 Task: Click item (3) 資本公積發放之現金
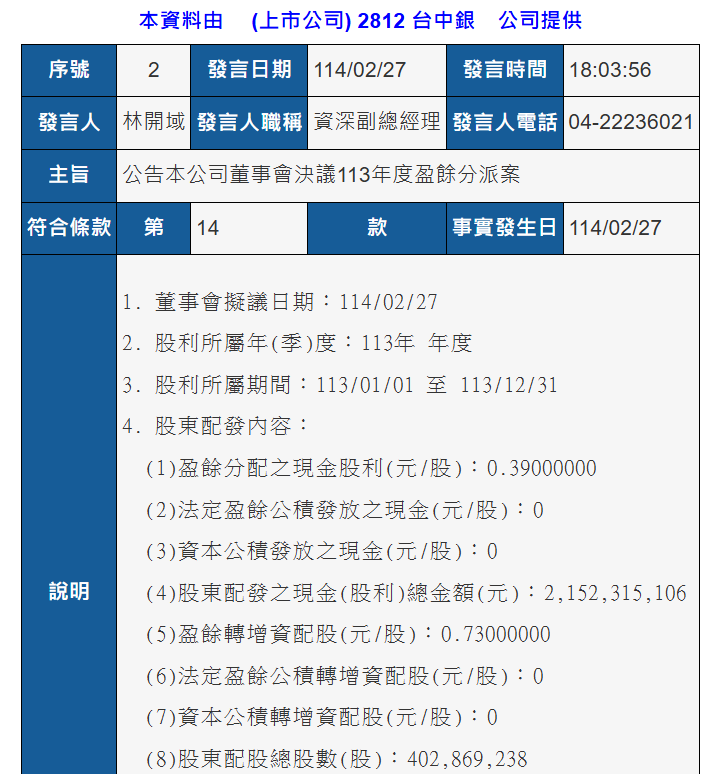click(322, 551)
